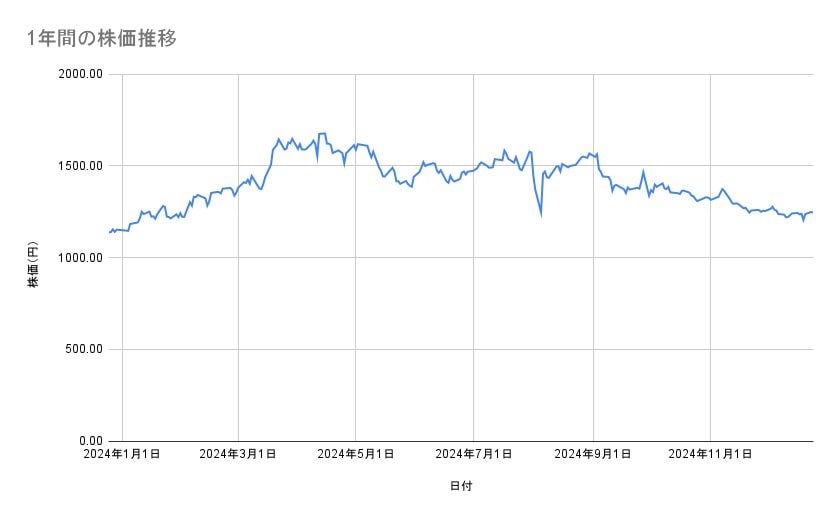Click the last data point of the price line
The width and height of the screenshot is (839, 519).
pos(812,212)
